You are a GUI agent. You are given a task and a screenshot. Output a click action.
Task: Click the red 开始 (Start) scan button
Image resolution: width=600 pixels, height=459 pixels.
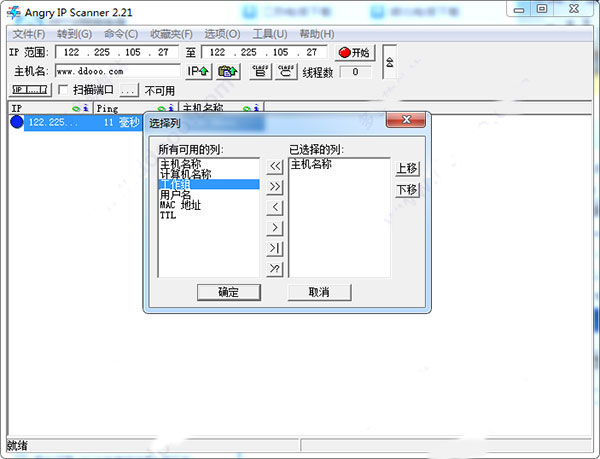pyautogui.click(x=354, y=52)
